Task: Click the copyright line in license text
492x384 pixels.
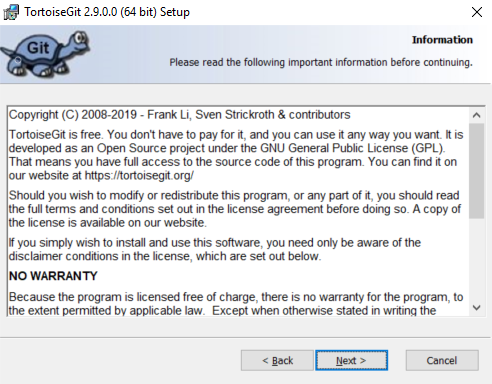Action: 179,115
